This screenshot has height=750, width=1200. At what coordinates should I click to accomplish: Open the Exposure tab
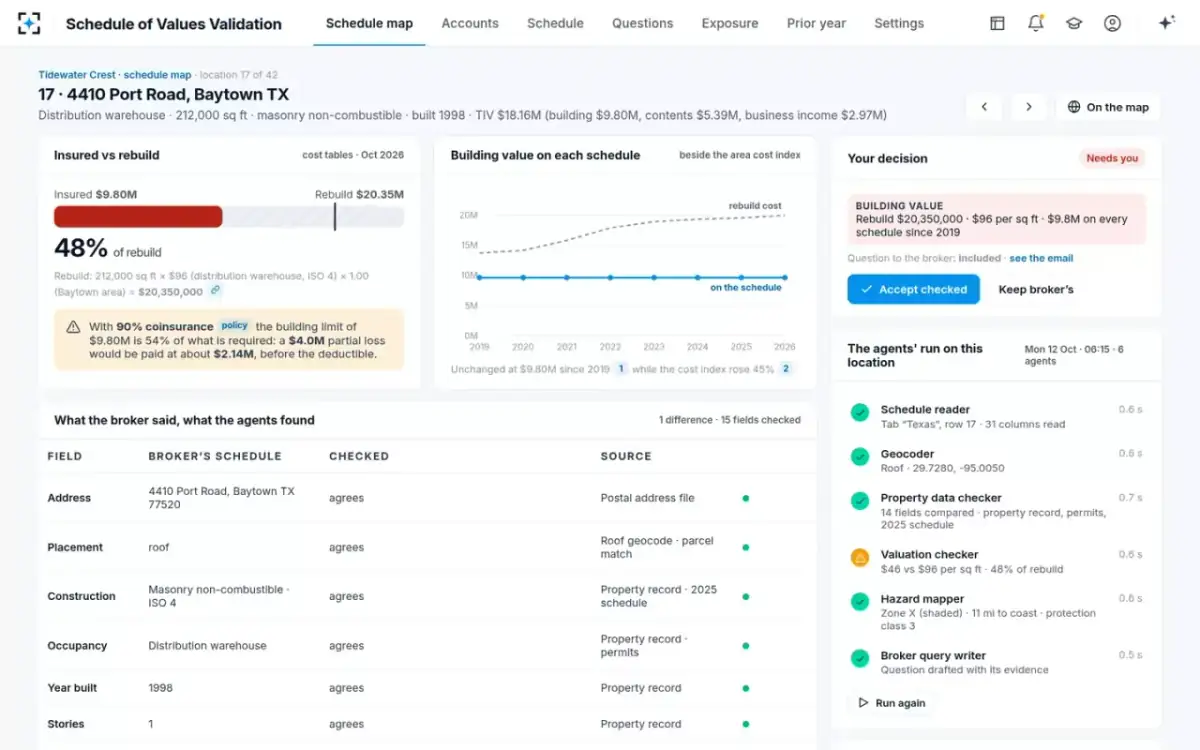coord(730,23)
